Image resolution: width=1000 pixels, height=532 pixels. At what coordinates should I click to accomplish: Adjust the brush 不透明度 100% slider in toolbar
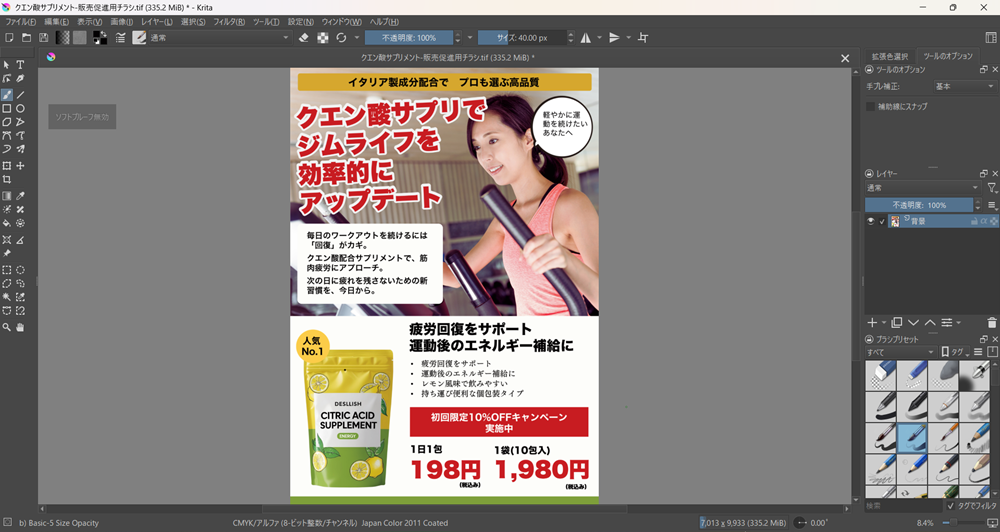(409, 38)
